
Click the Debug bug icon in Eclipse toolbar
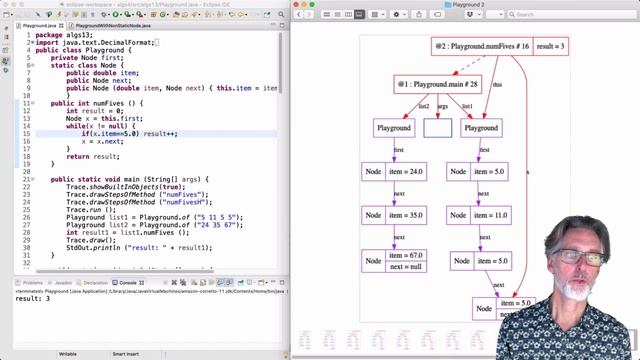point(104,14)
